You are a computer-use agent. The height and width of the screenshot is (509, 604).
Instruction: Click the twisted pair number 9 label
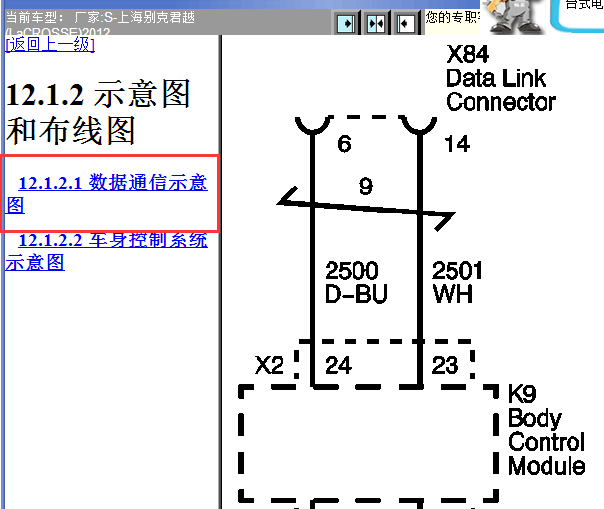[366, 186]
